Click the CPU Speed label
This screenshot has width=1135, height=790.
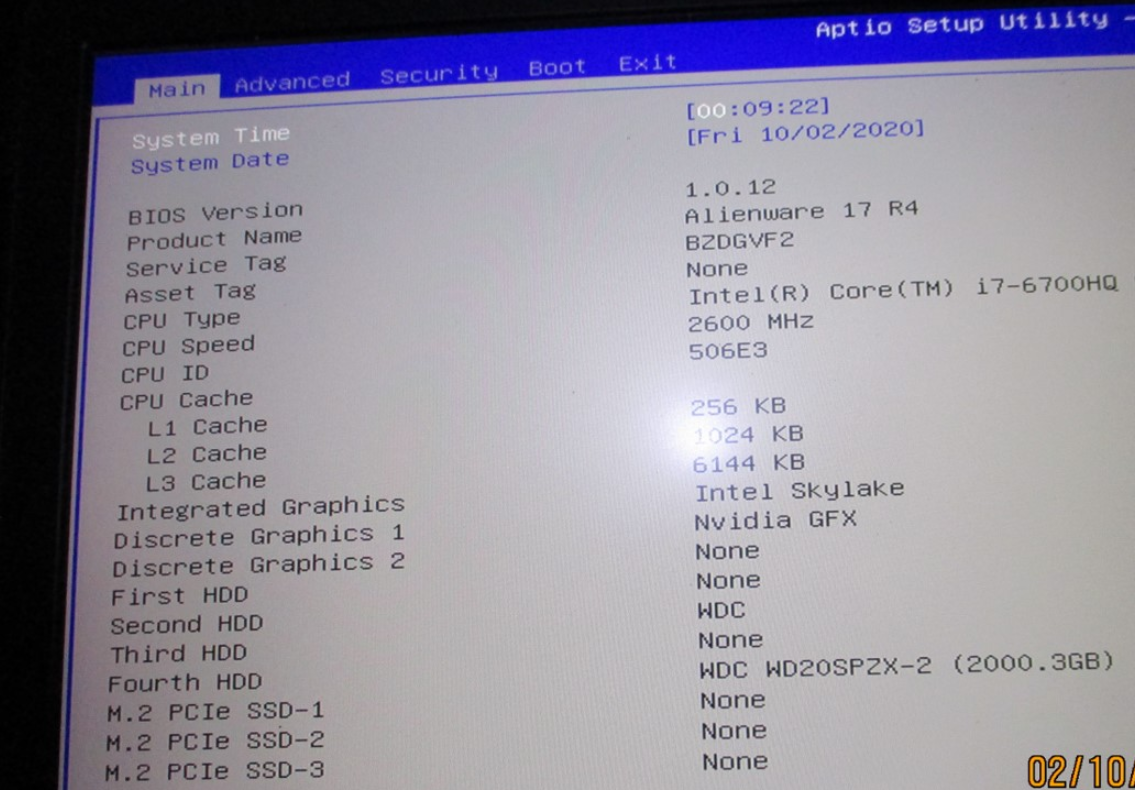click(x=188, y=346)
